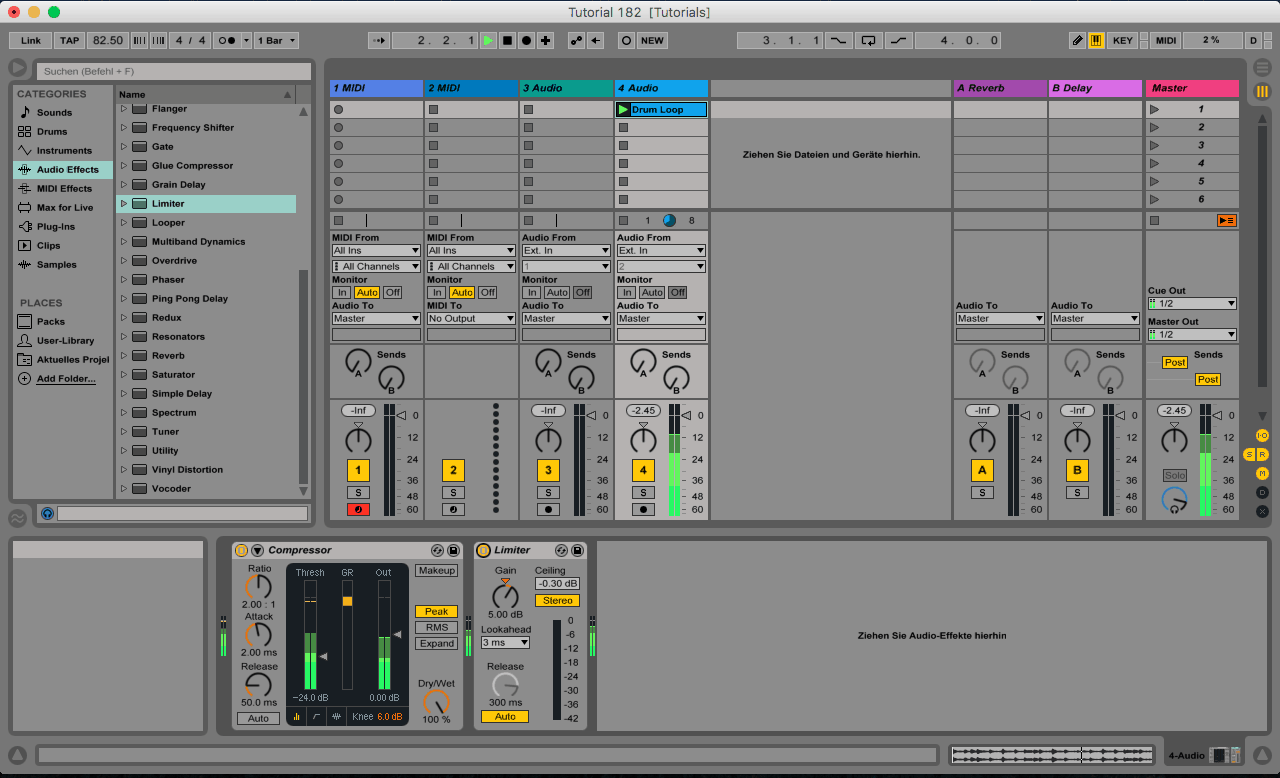Image resolution: width=1280 pixels, height=778 pixels.
Task: Expand the Reverb folder in browser
Action: [x=124, y=356]
